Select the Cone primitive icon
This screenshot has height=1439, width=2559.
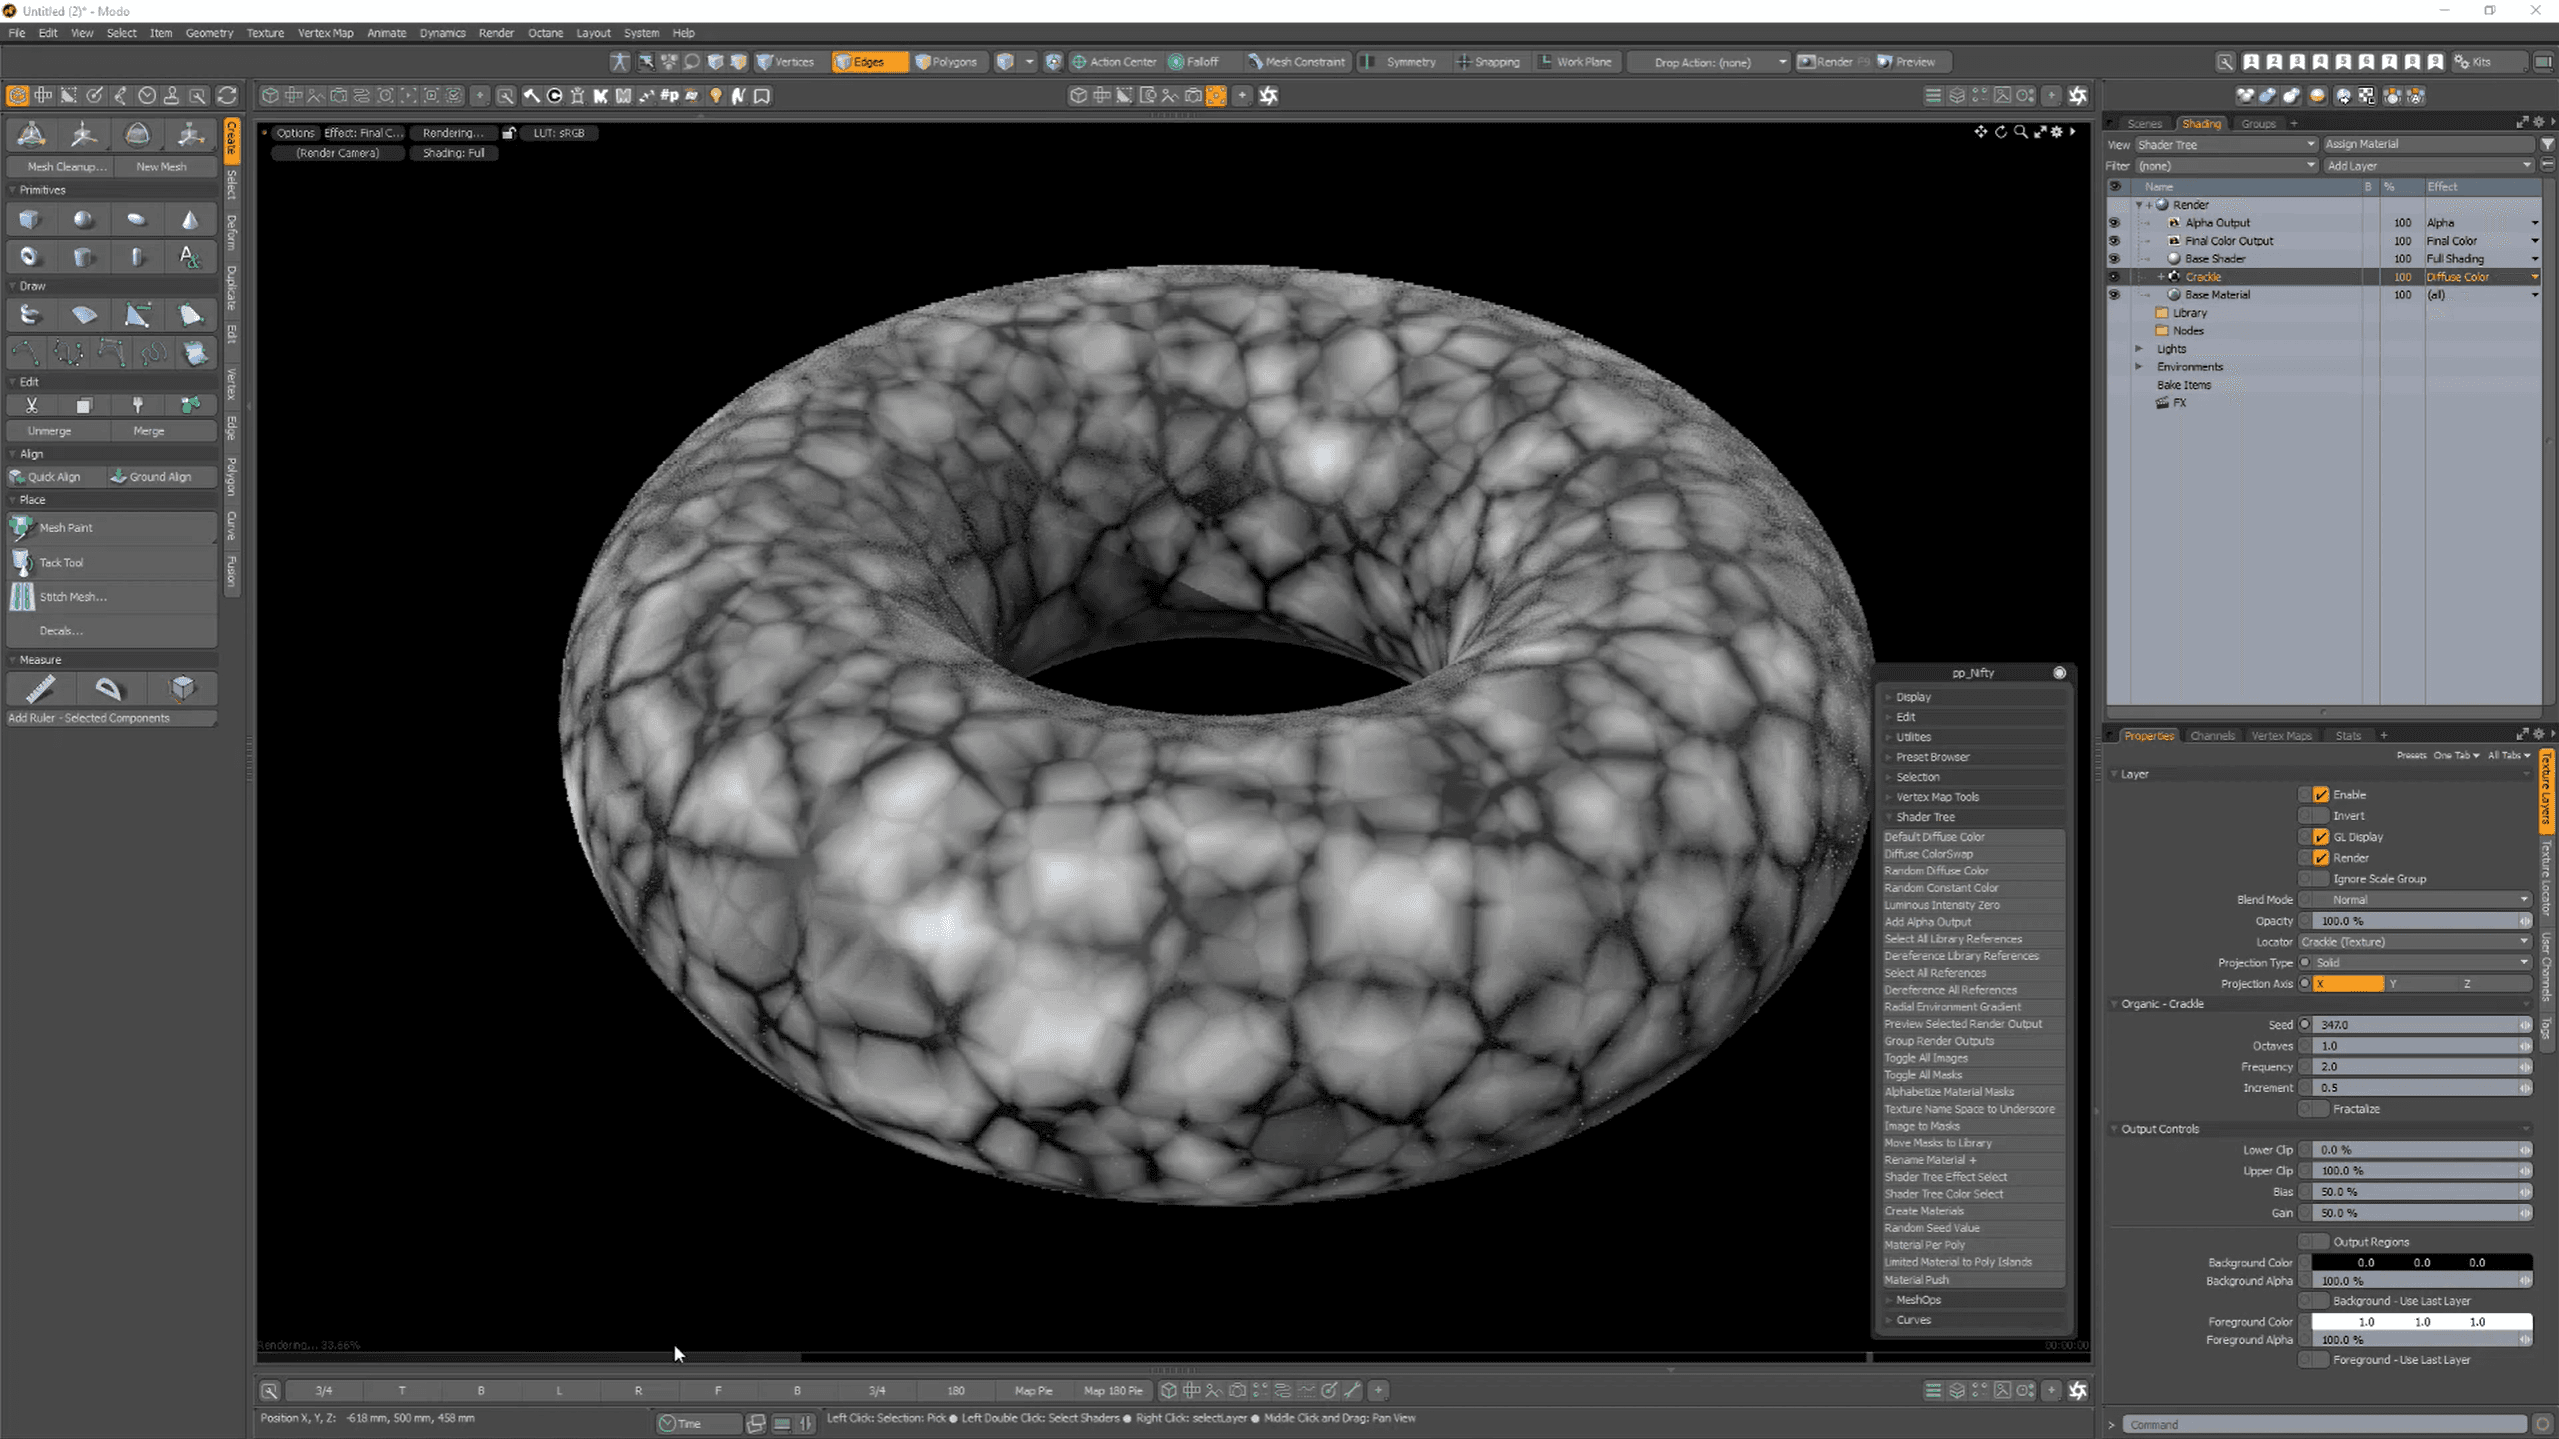[x=190, y=220]
